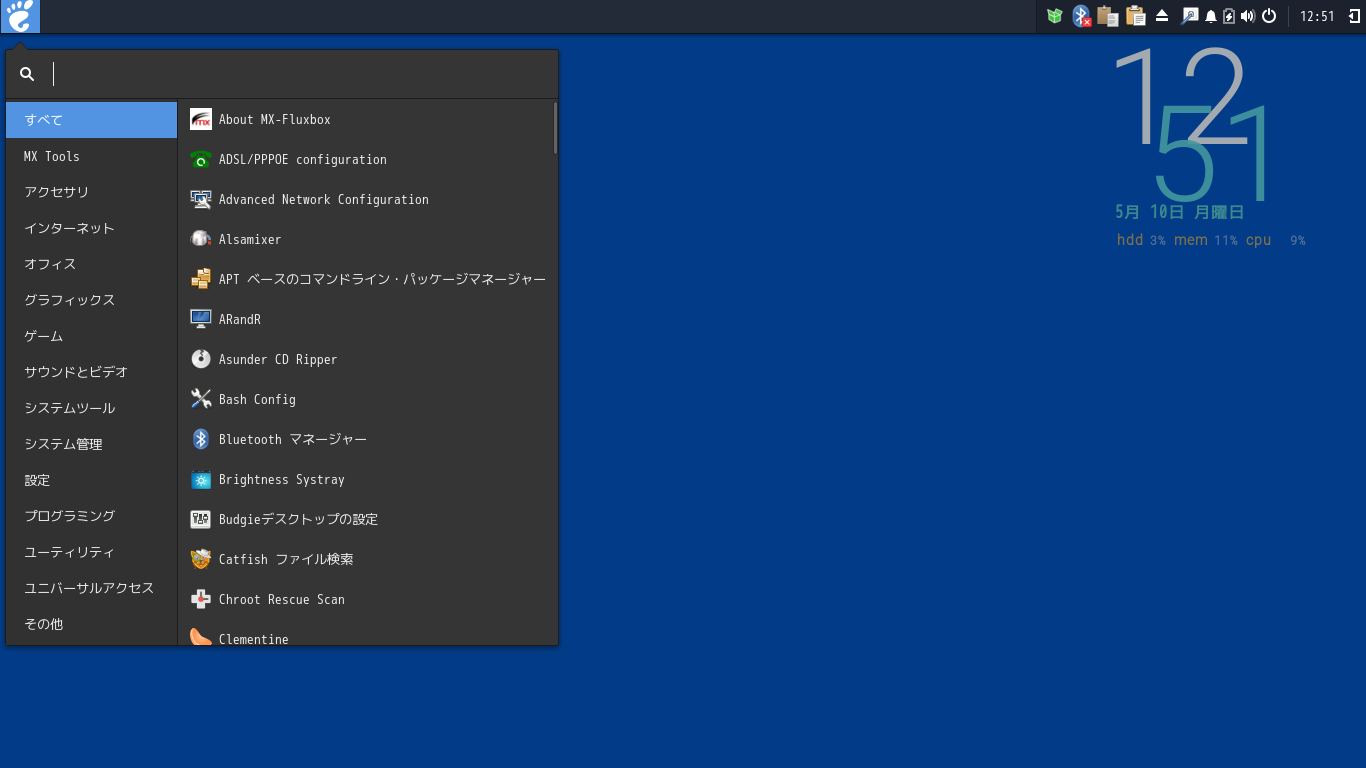This screenshot has width=1366, height=768.
Task: Launch ADSL/PPPOE configuration entry text
Action: click(303, 159)
